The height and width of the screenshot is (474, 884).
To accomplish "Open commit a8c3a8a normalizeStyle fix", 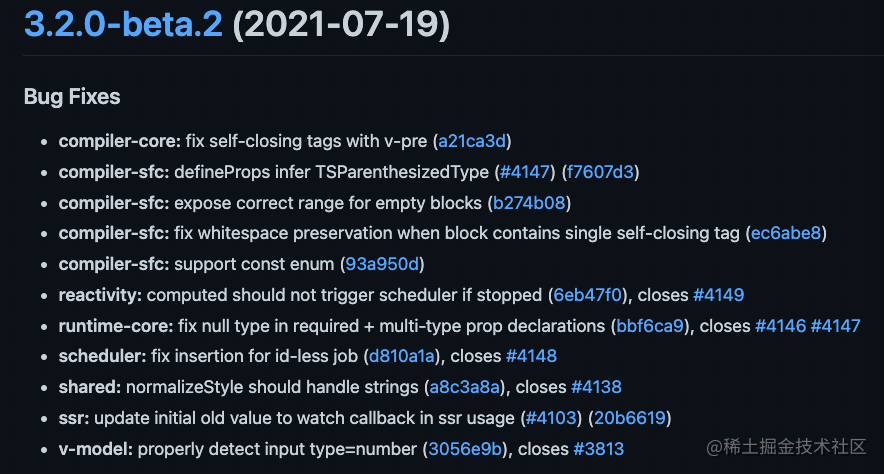I will click(x=465, y=387).
